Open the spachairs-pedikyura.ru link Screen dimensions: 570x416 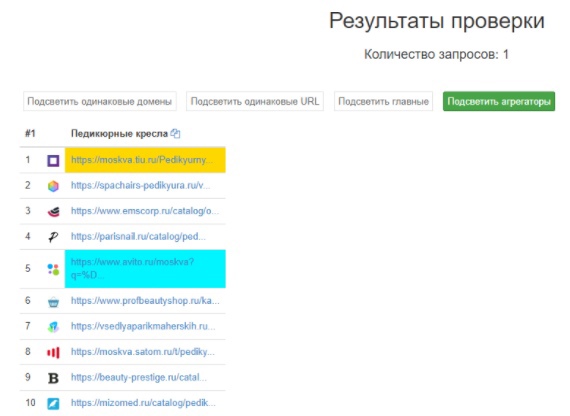click(140, 185)
